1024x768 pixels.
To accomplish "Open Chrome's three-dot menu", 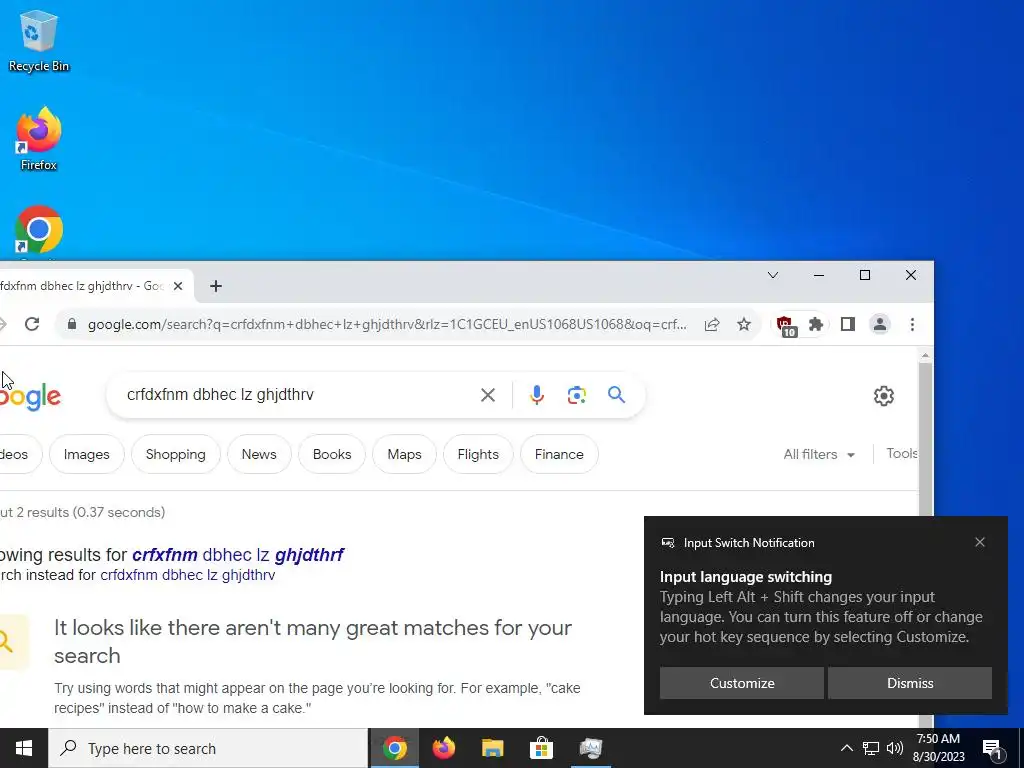I will pyautogui.click(x=912, y=324).
